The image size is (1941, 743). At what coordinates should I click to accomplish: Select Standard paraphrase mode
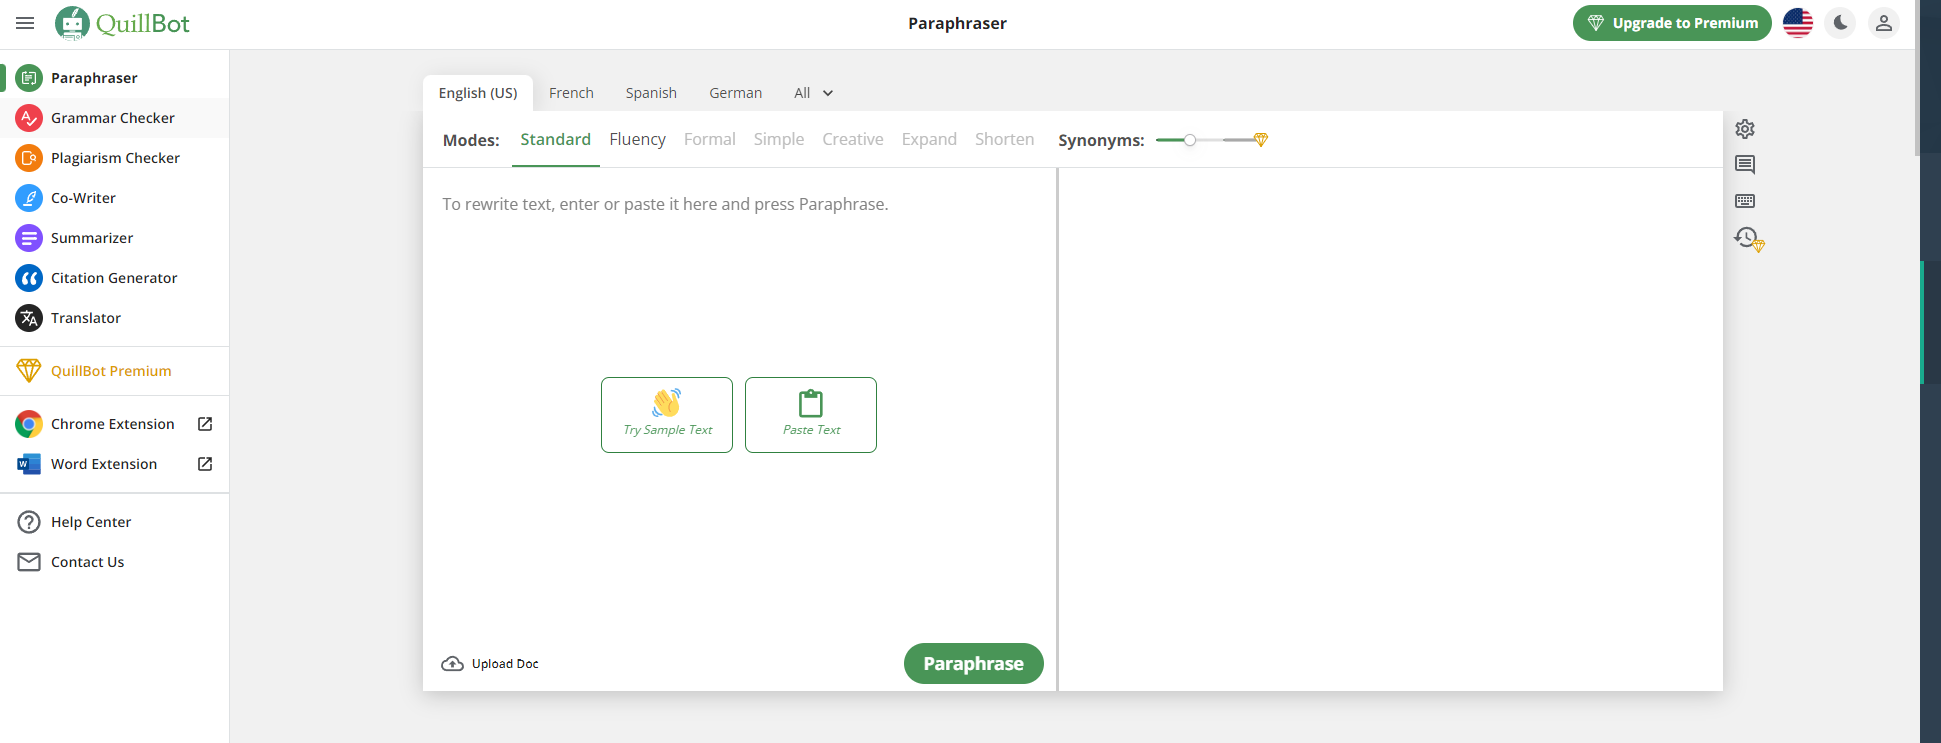[555, 140]
